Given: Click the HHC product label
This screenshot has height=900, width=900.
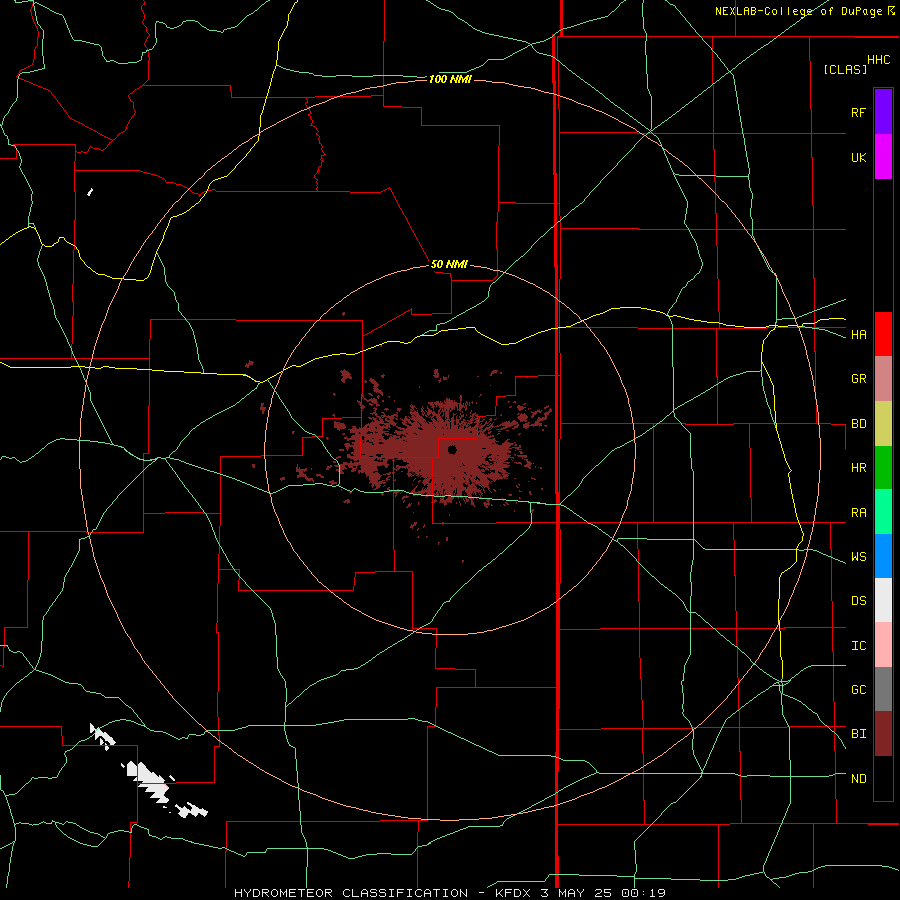Looking at the screenshot, I should [878, 60].
